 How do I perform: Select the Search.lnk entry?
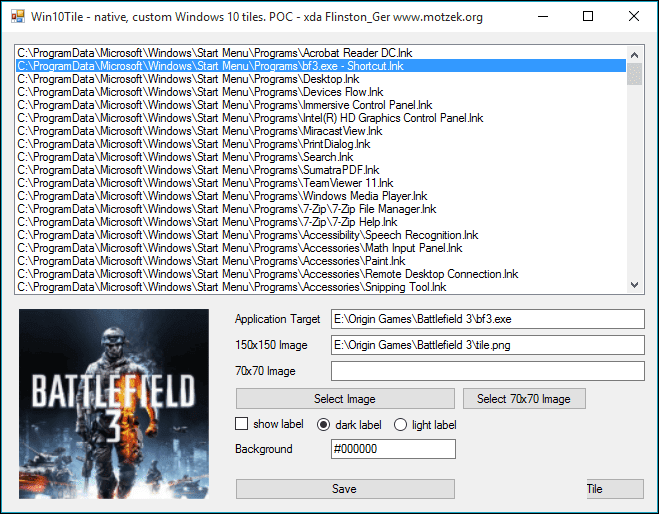pyautogui.click(x=321, y=157)
